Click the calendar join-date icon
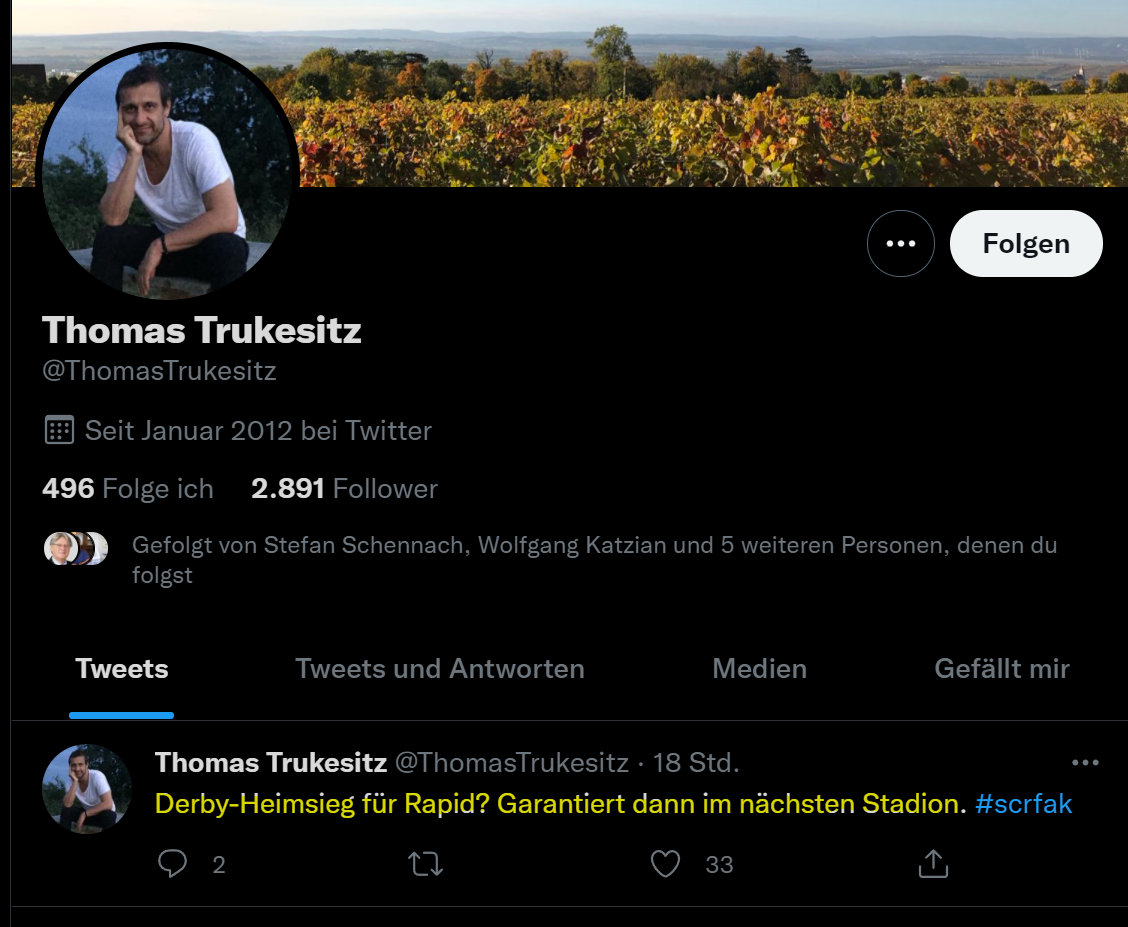The image size is (1128, 927). [x=59, y=430]
